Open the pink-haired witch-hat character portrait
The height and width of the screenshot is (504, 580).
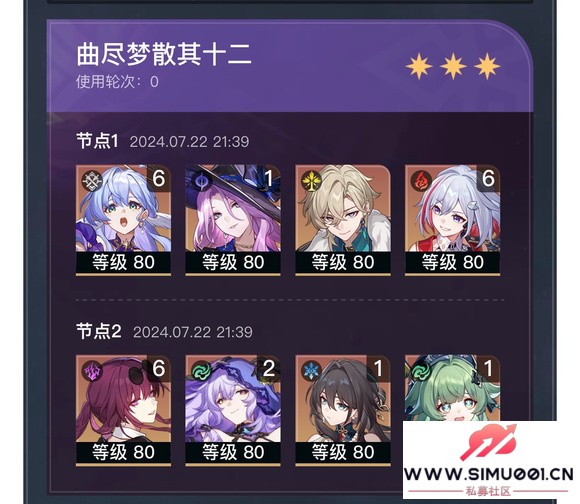click(x=233, y=220)
